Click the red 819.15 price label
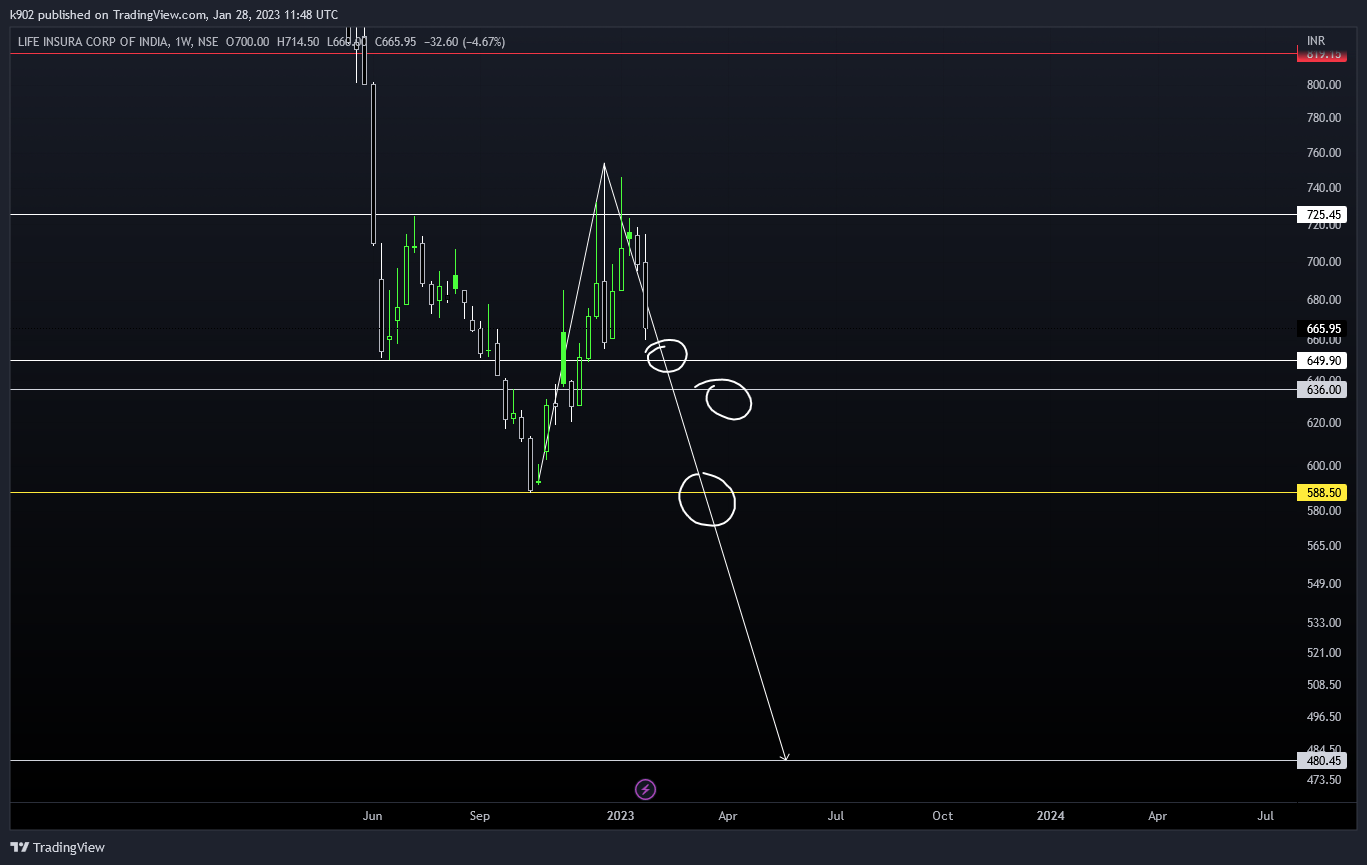The image size is (1367, 865). coord(1321,56)
